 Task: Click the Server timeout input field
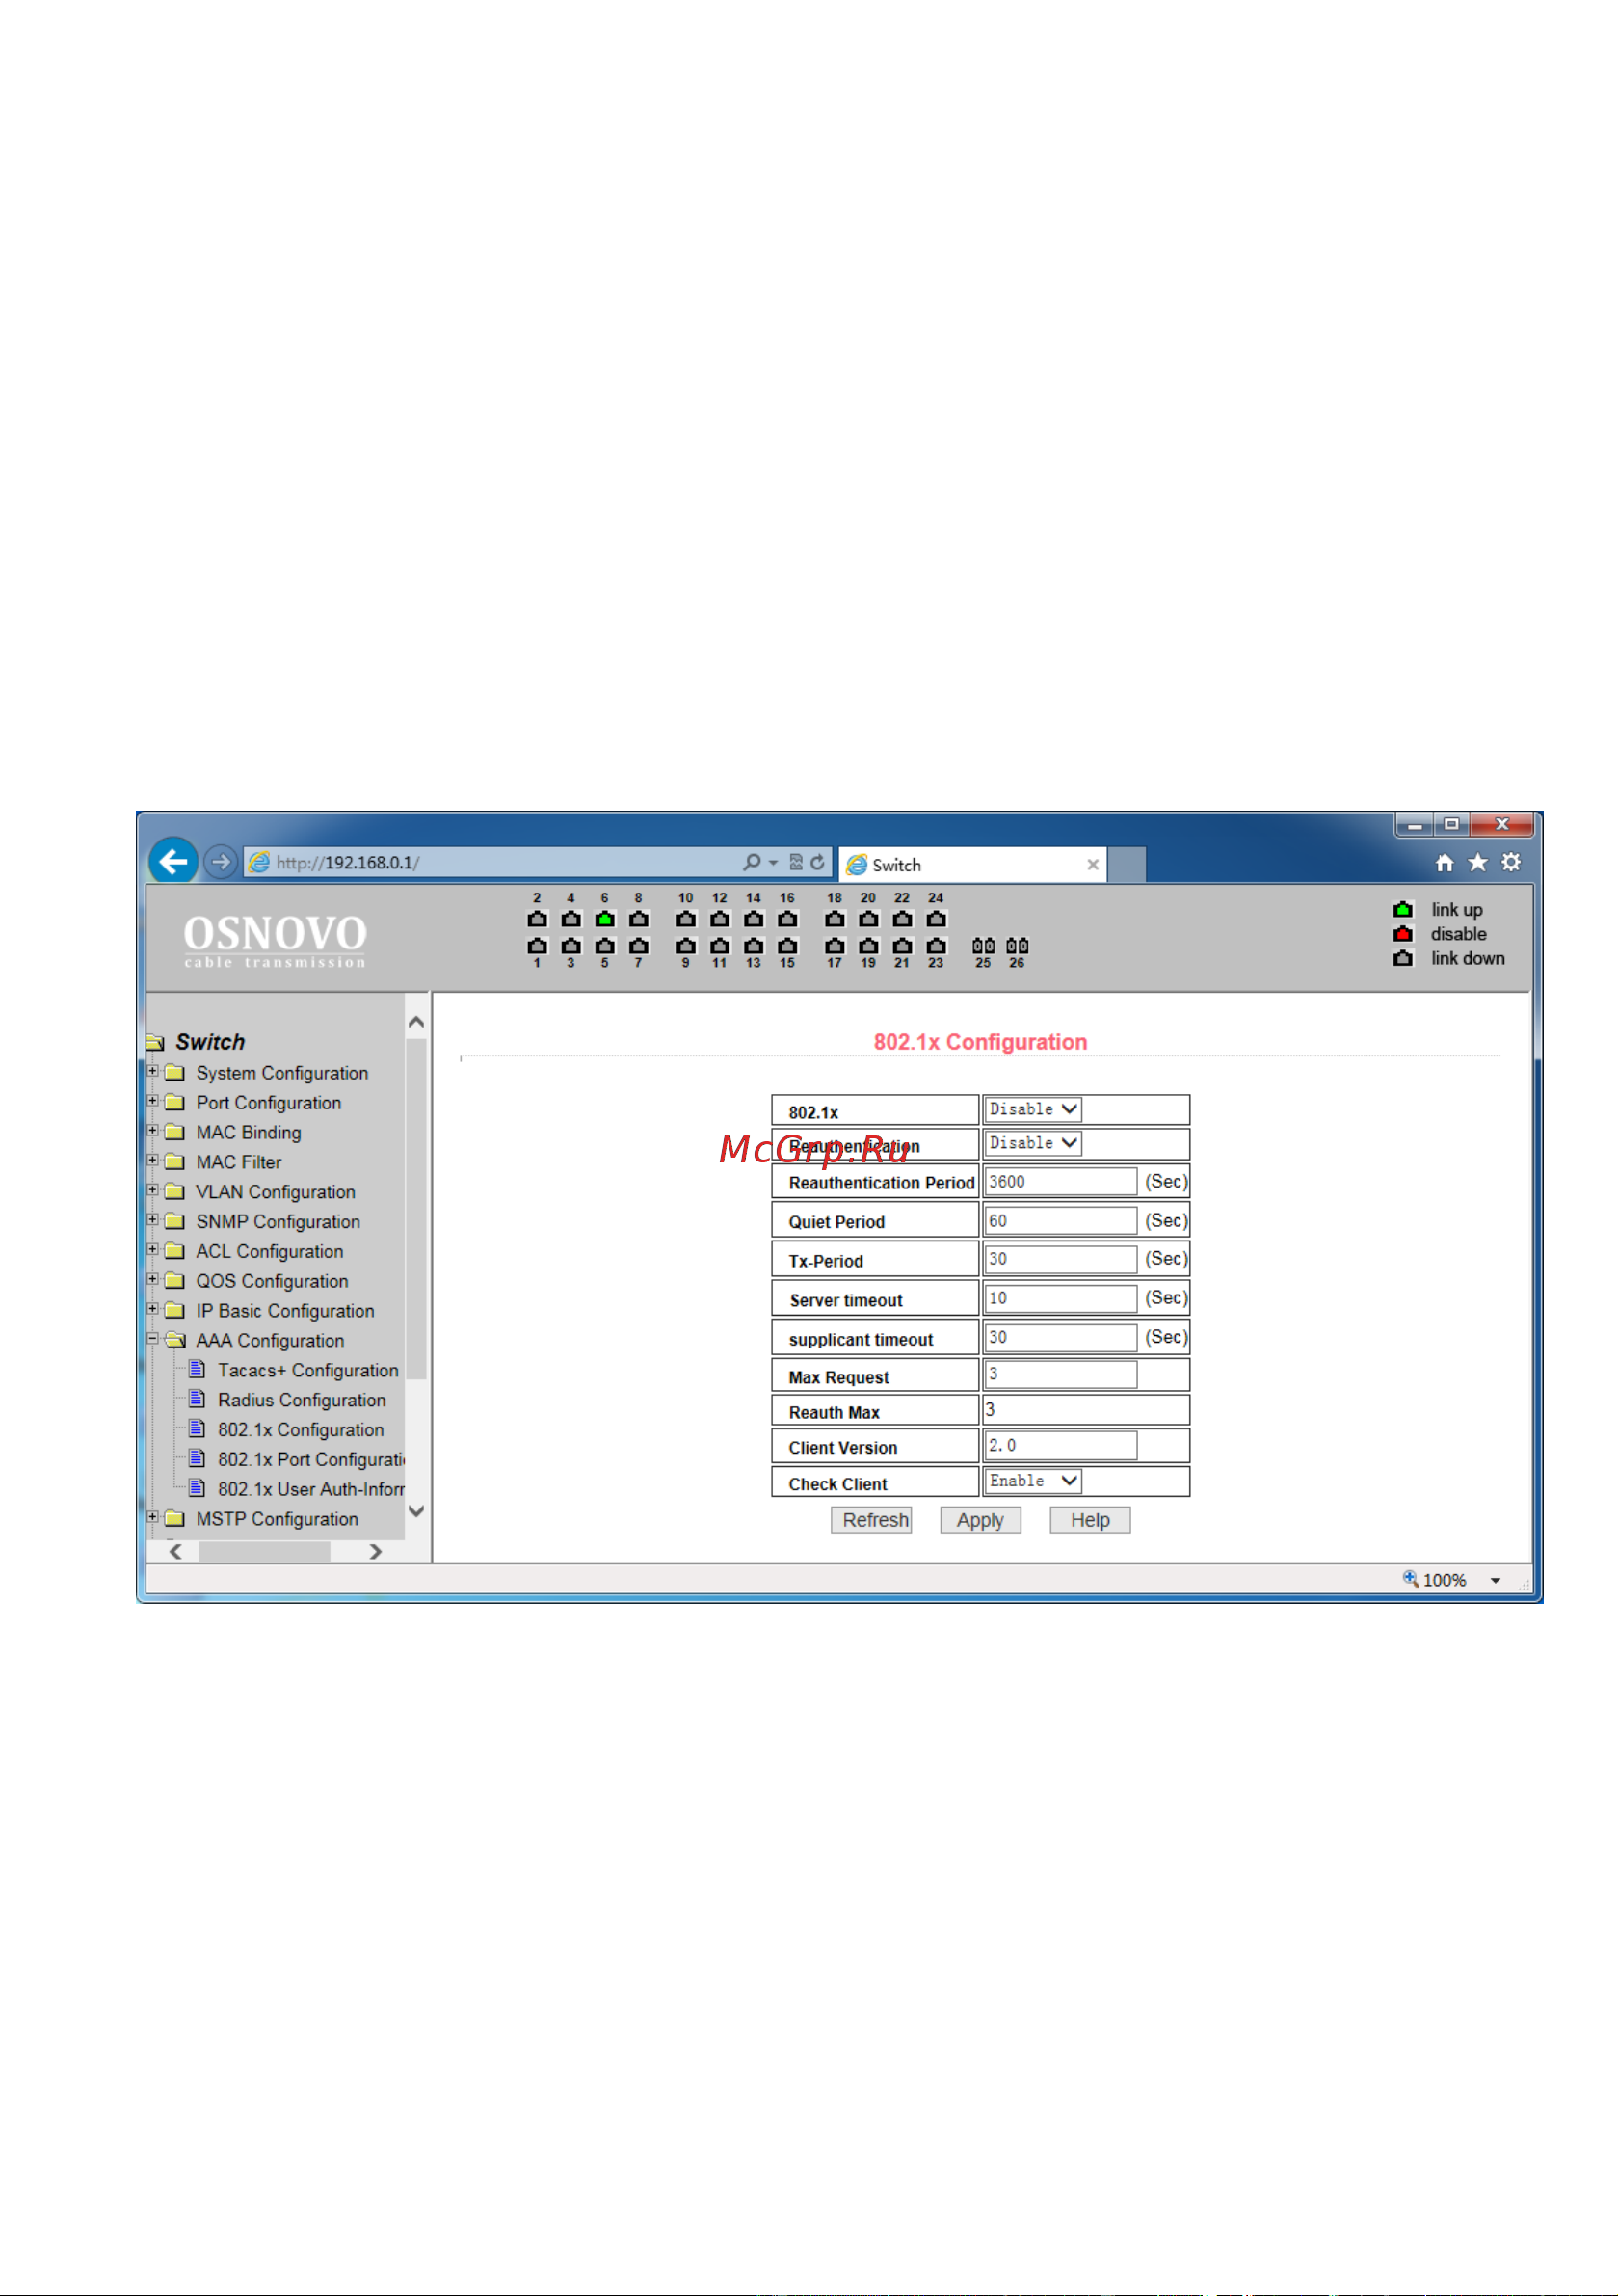(x=1061, y=1299)
